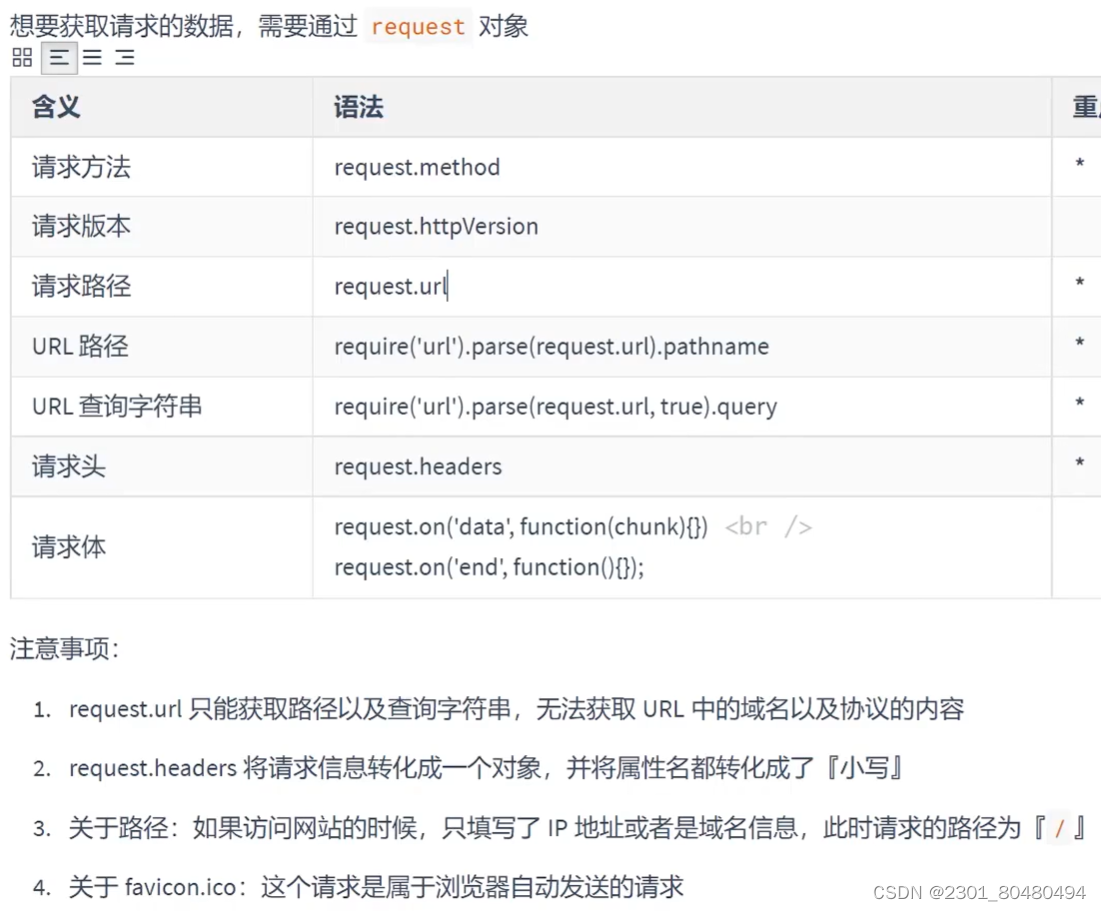This screenshot has height=911, width=1101.
Task: Click the asterisk in the 请求头 row
Action: pos(1080,463)
